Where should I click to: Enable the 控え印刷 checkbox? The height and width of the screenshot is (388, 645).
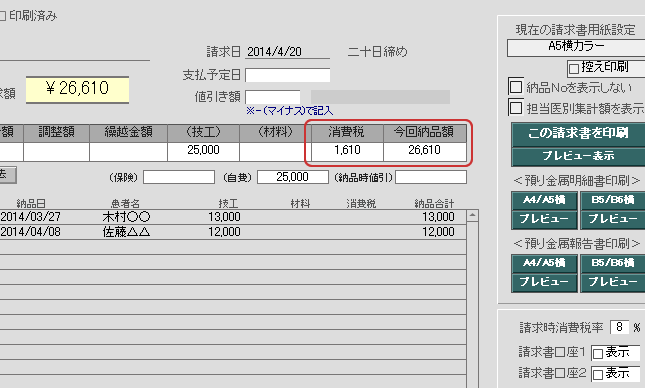pyautogui.click(x=573, y=68)
